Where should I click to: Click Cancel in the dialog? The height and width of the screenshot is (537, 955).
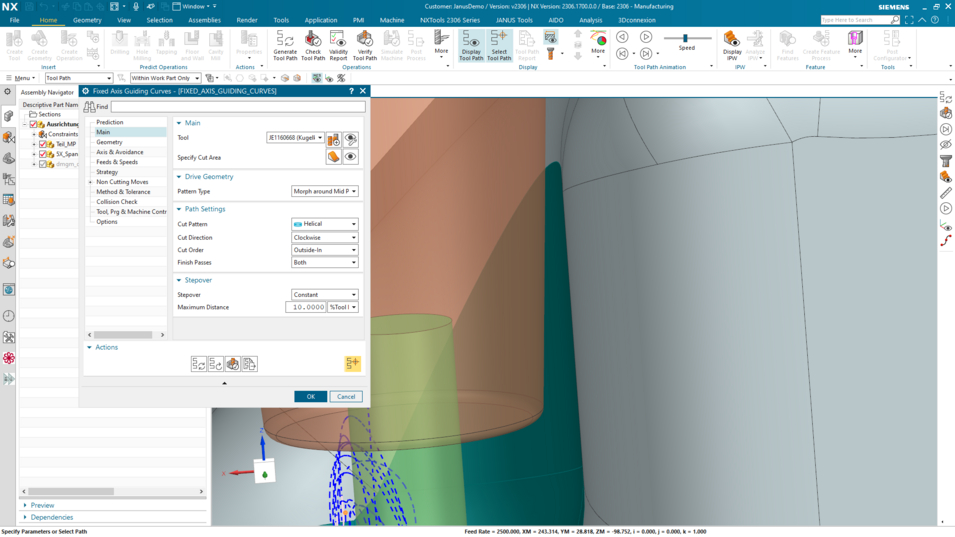pos(346,396)
